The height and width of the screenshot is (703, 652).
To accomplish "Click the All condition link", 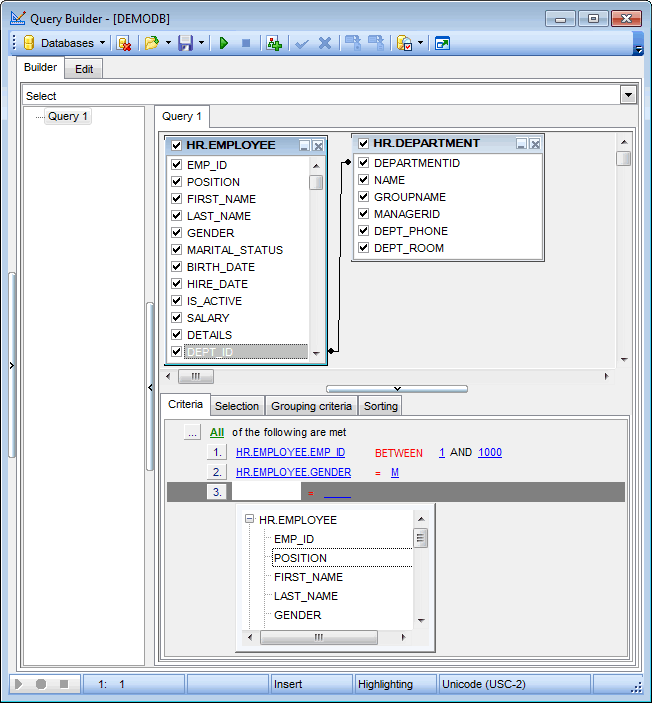I will point(217,433).
